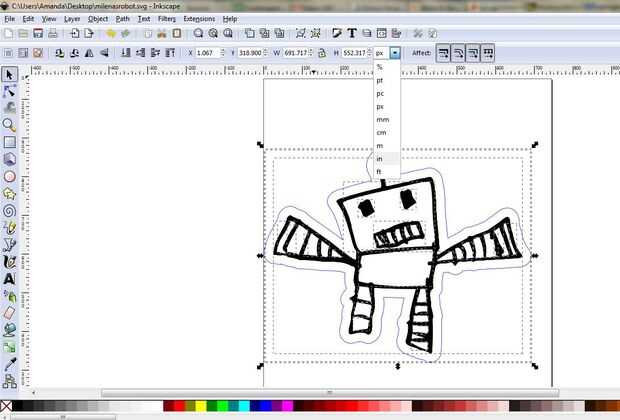620x420 pixels.
Task: Click the Duplicate object icon
Action: (250, 34)
